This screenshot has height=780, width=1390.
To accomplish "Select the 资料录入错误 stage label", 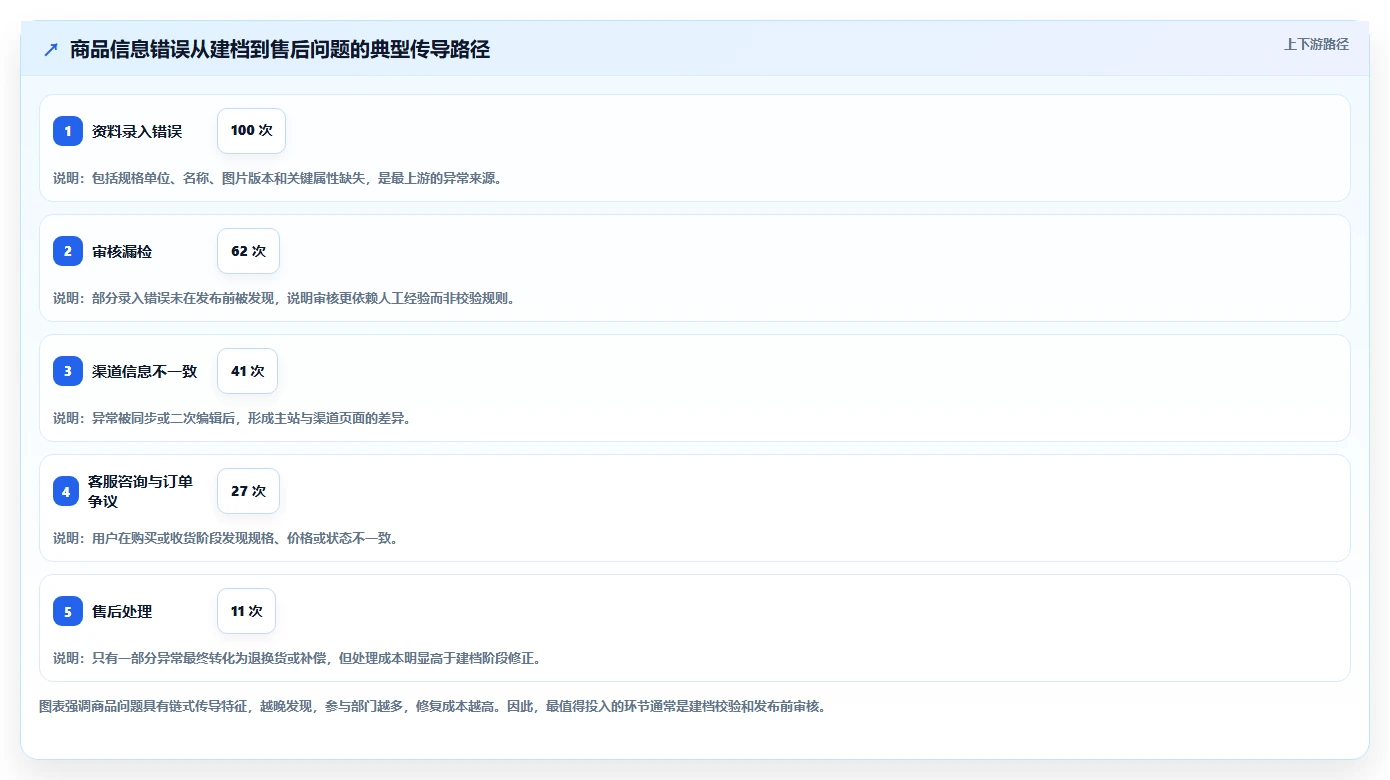I will pyautogui.click(x=137, y=131).
